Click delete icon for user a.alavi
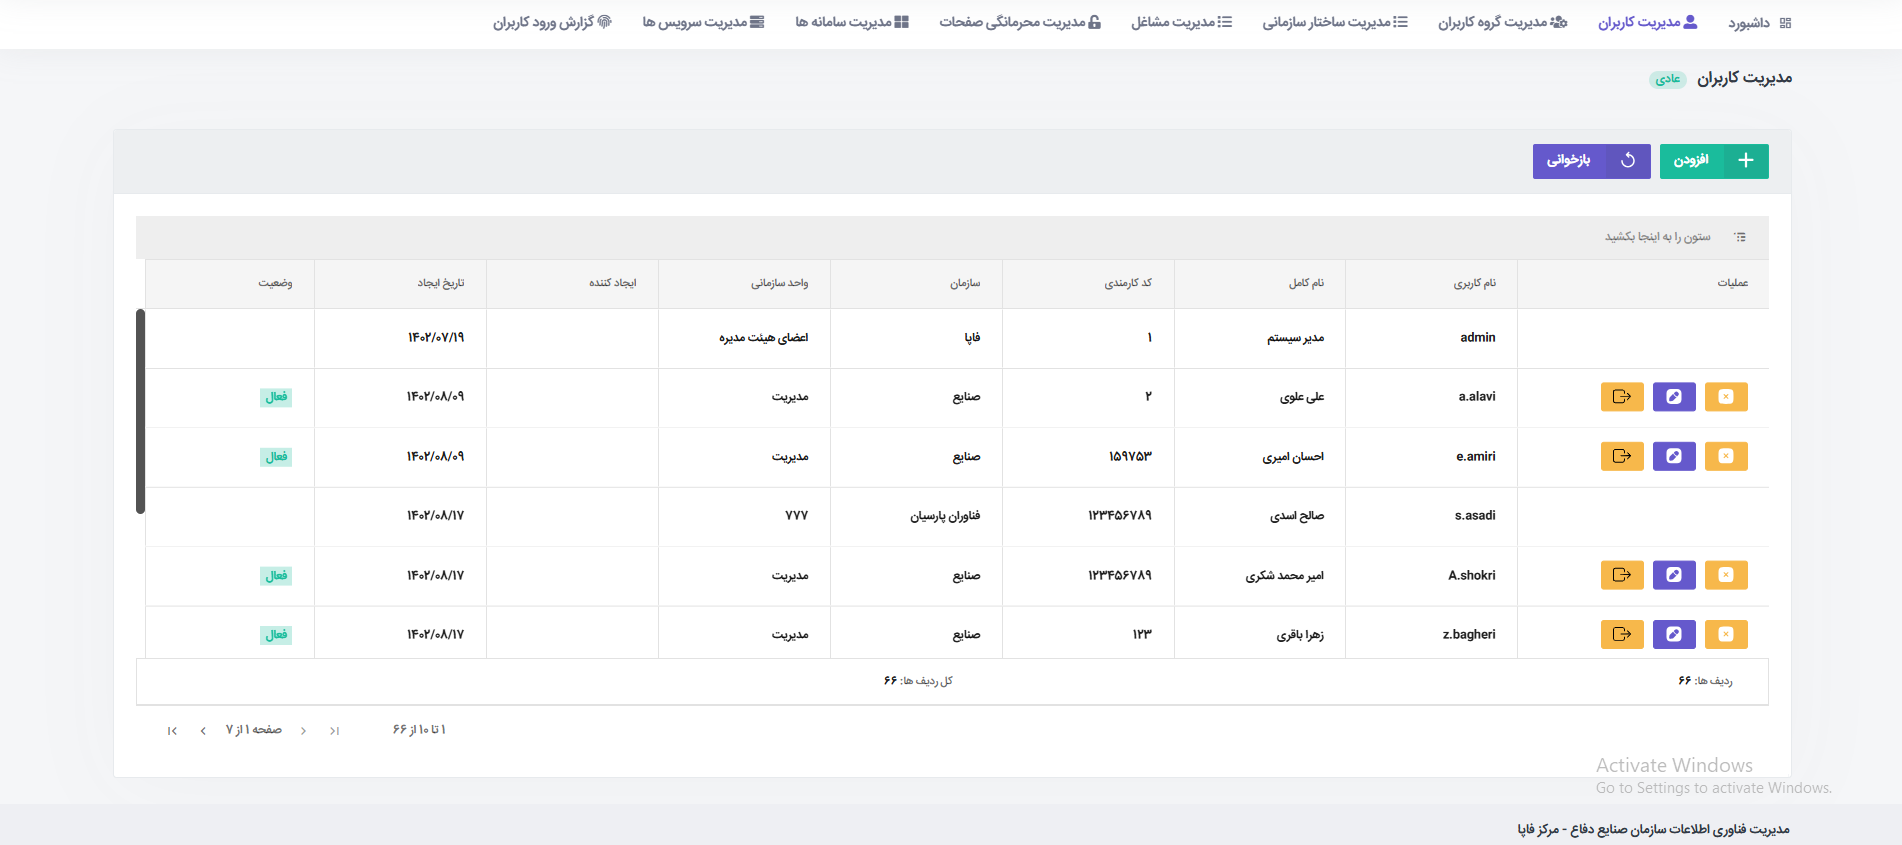The height and width of the screenshot is (845, 1902). coord(1726,397)
